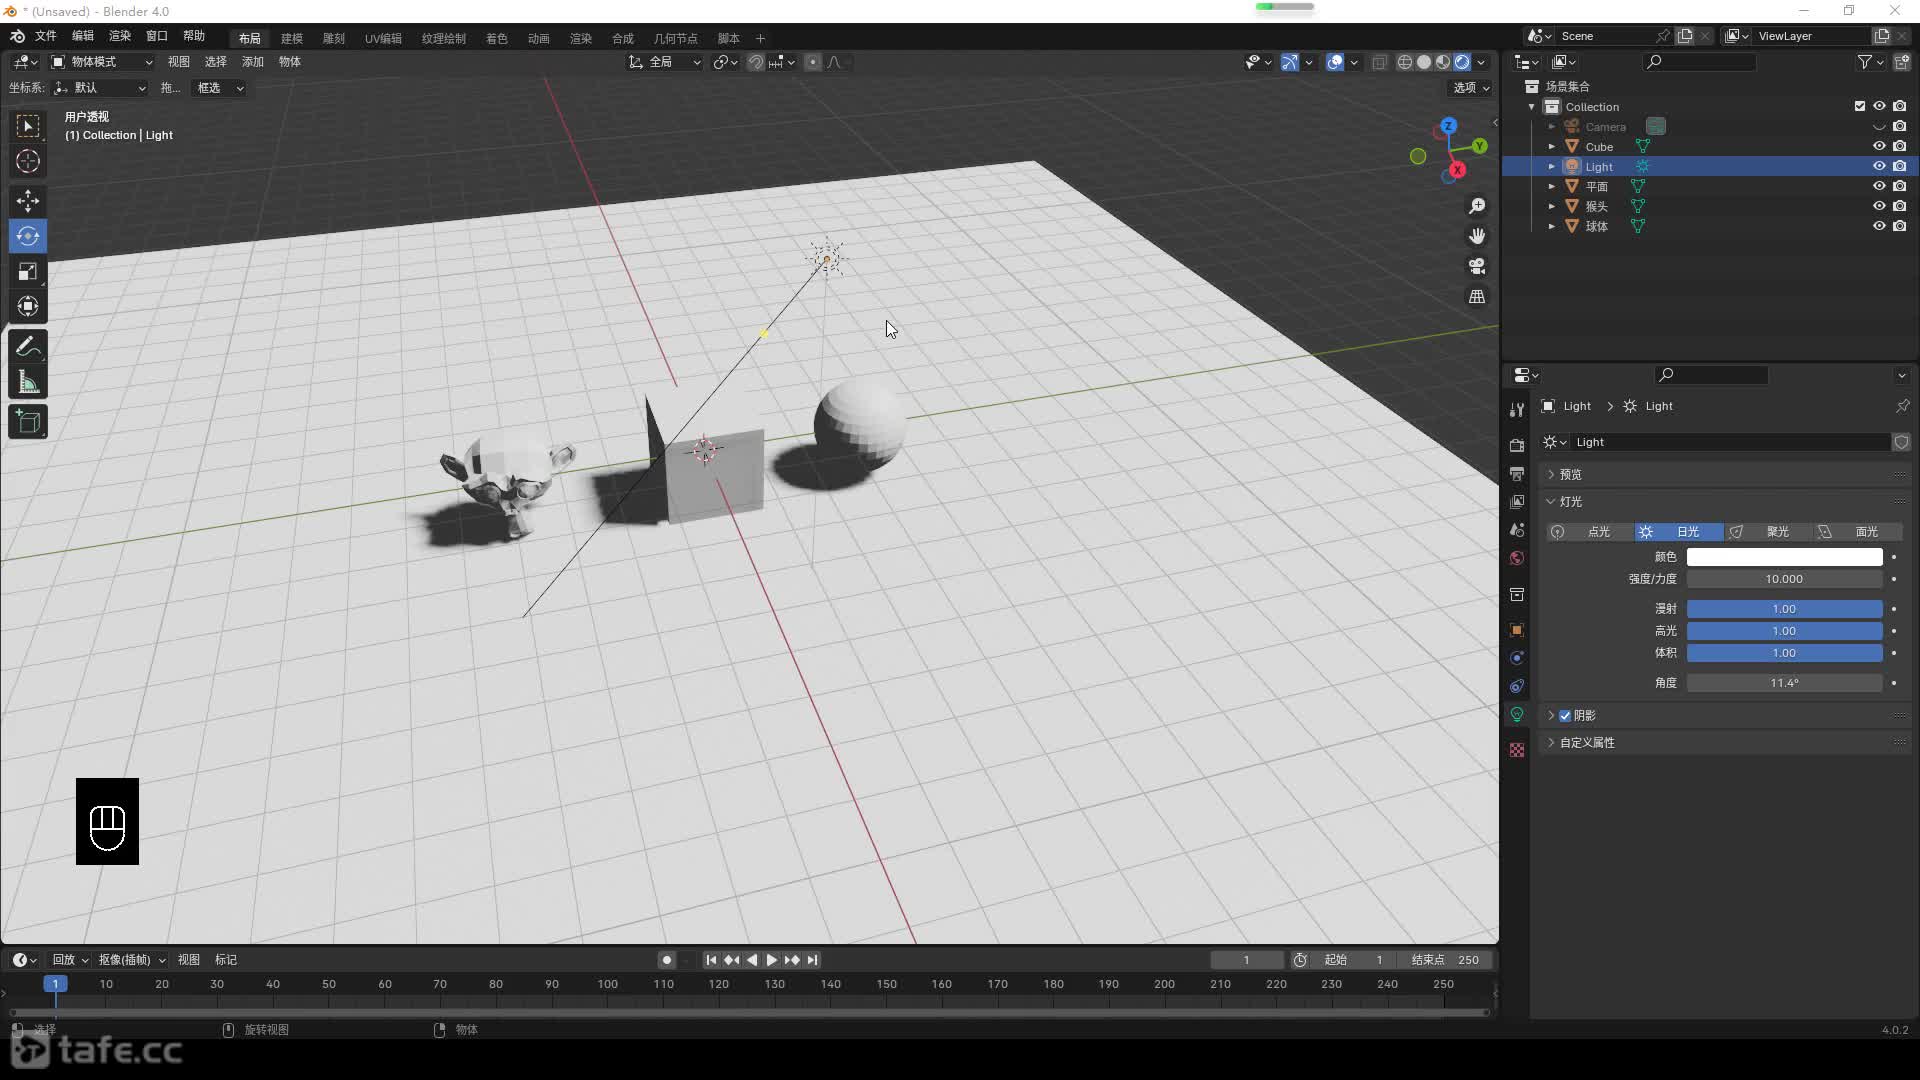Image resolution: width=1920 pixels, height=1080 pixels.
Task: Select the Measure tool
Action: tap(28, 382)
